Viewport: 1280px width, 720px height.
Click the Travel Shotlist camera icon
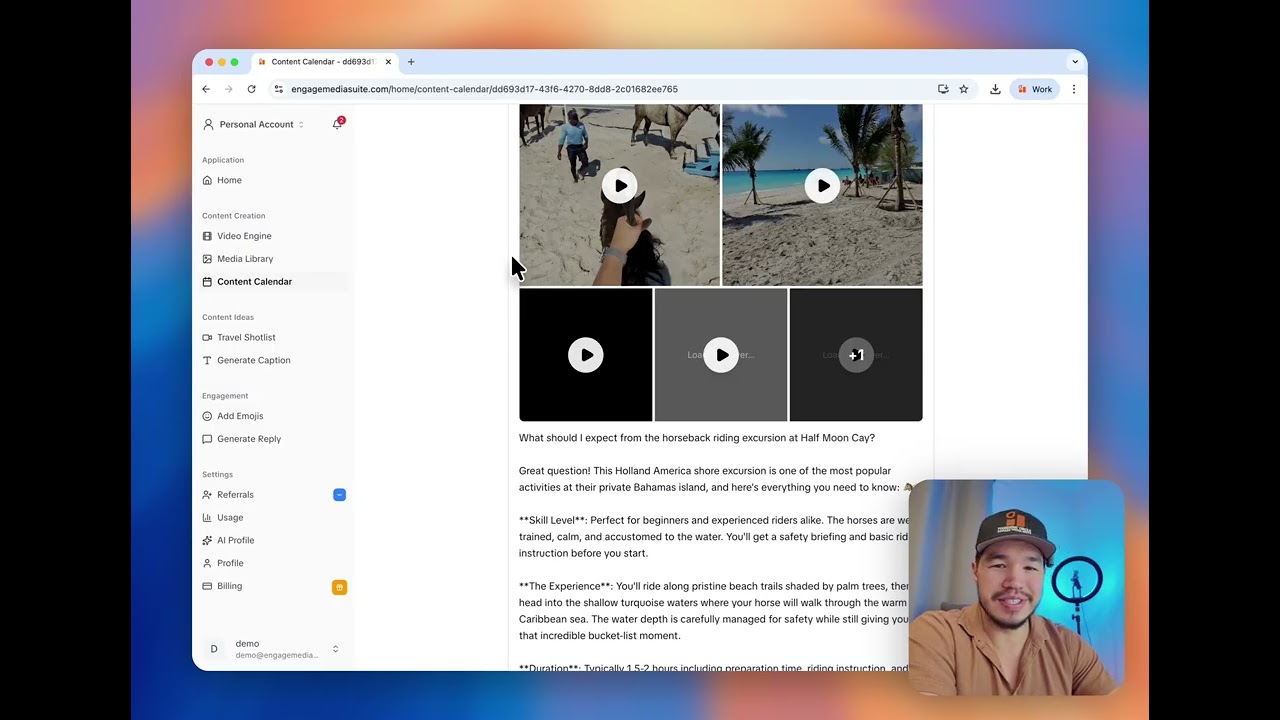(207, 338)
